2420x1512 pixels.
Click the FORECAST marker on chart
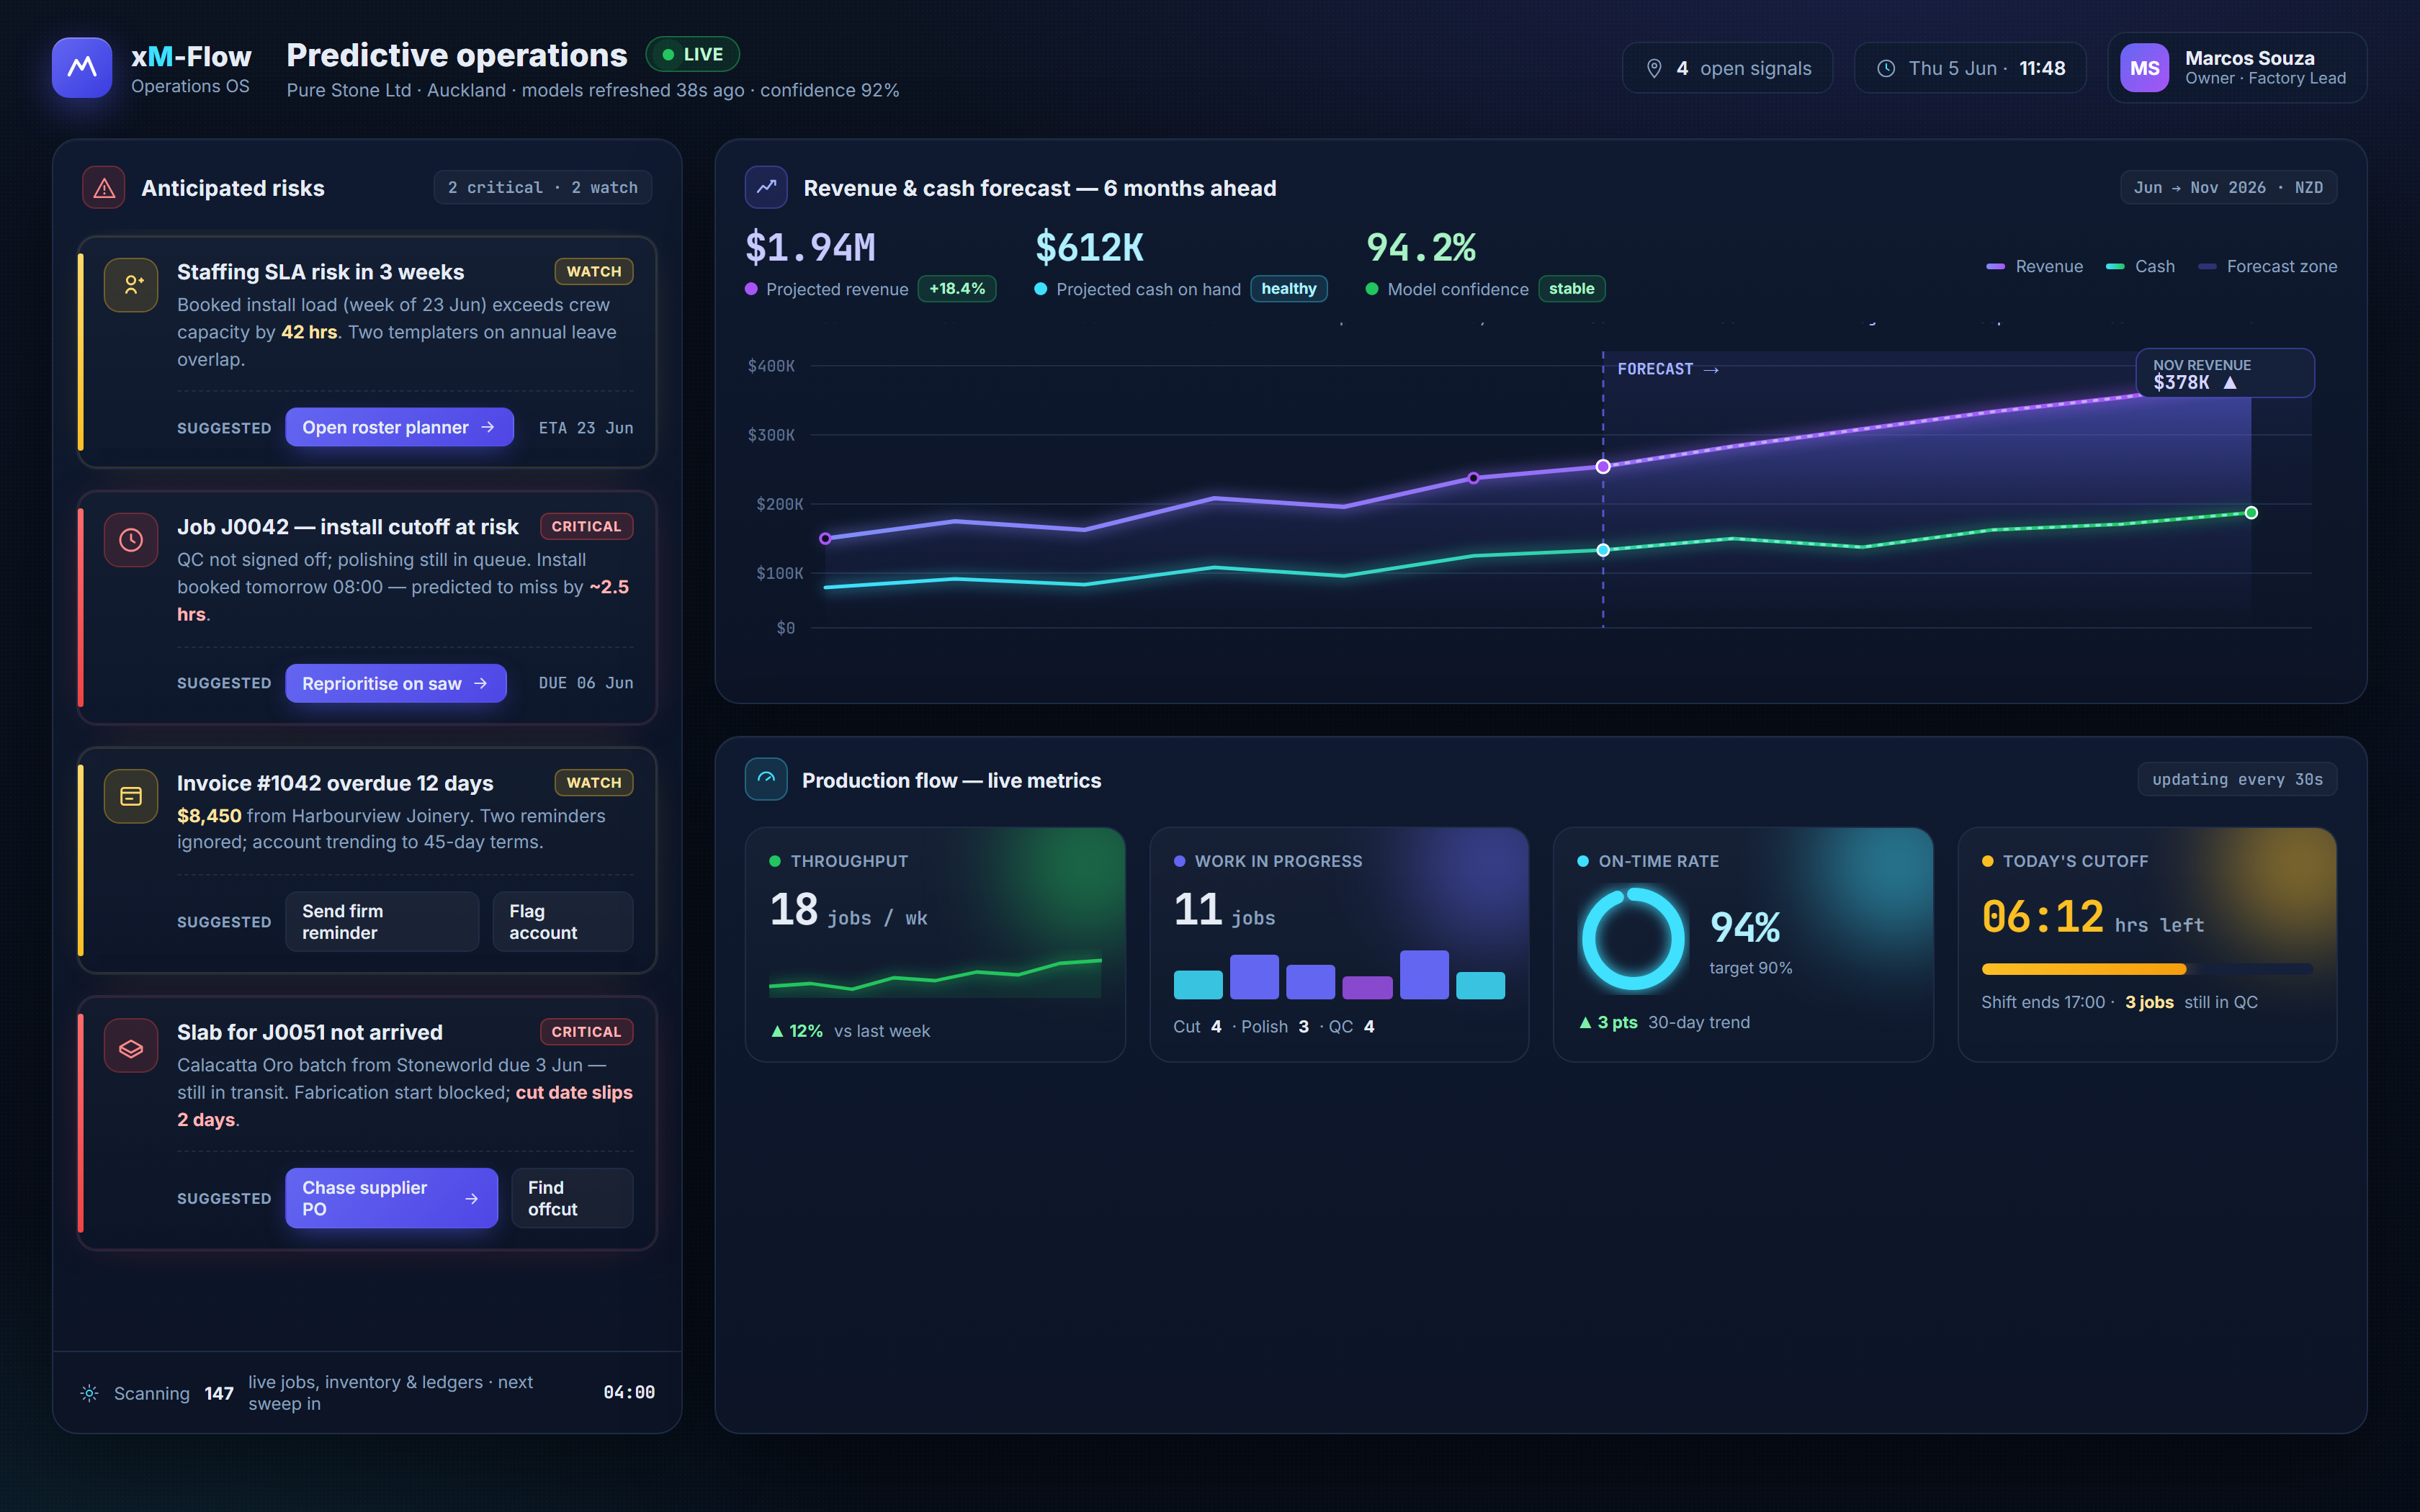click(1668, 369)
